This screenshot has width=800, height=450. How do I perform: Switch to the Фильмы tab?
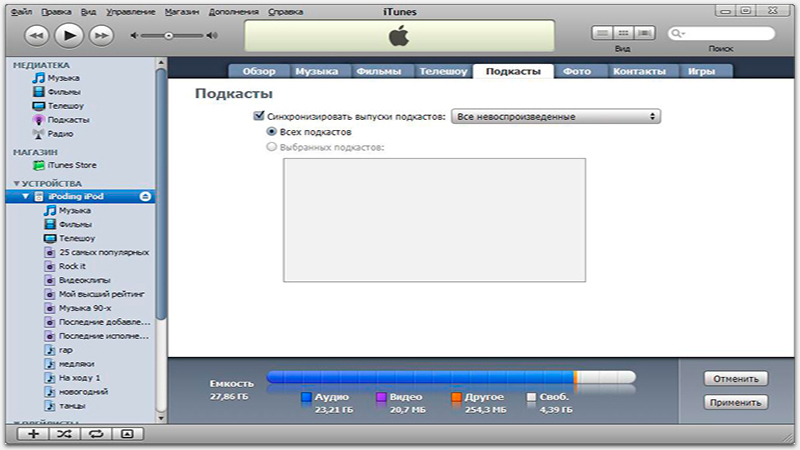(379, 71)
